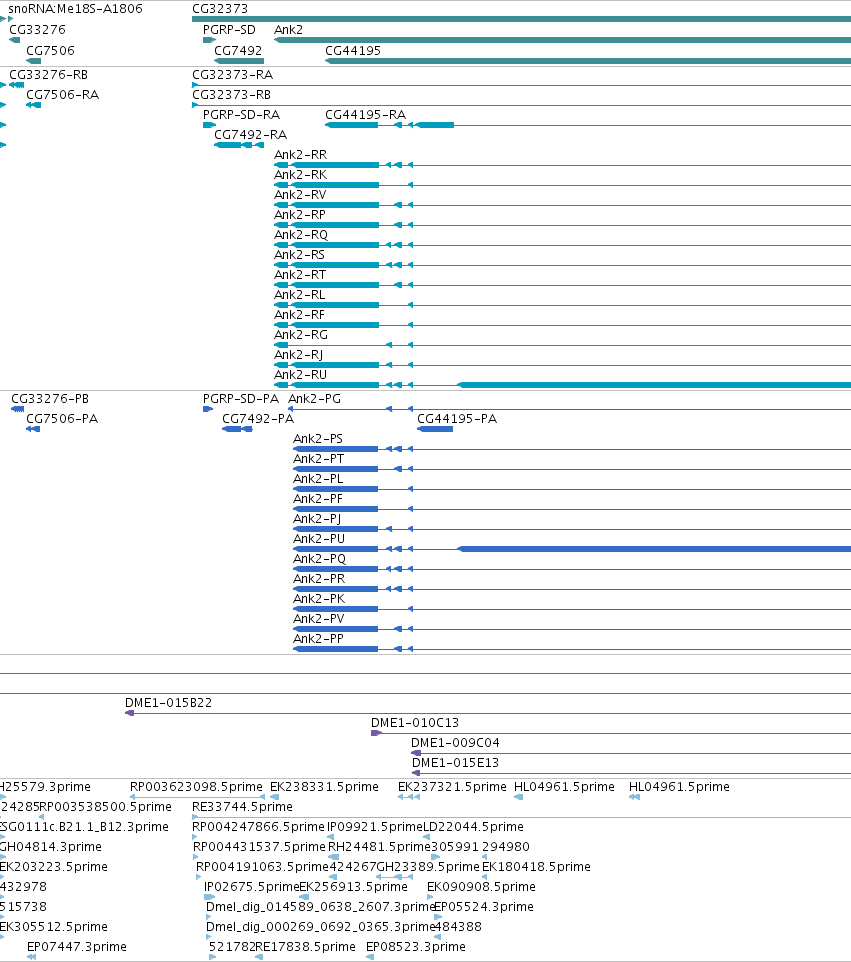The width and height of the screenshot is (851, 962).
Task: Click protein Ank2-PR
Action: pyautogui.click(x=319, y=579)
